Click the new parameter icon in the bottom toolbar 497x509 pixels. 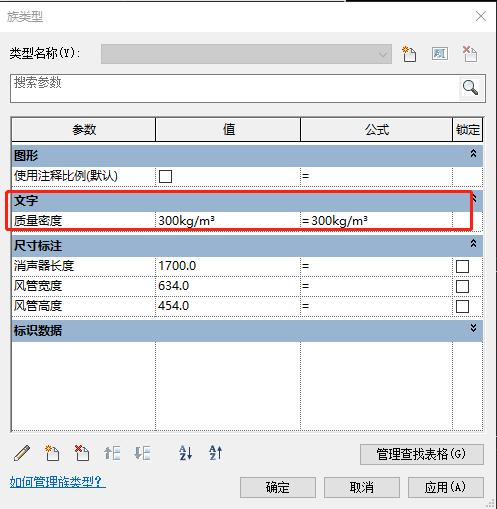tap(52, 453)
